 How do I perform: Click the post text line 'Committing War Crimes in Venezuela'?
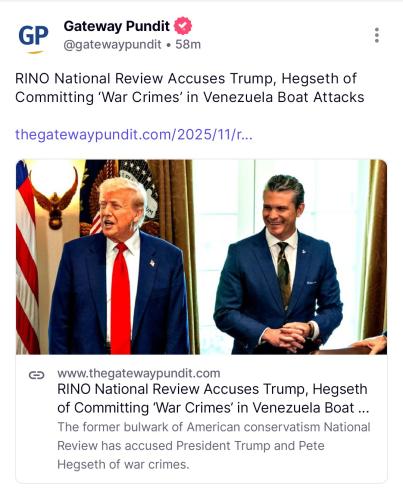pos(189,97)
